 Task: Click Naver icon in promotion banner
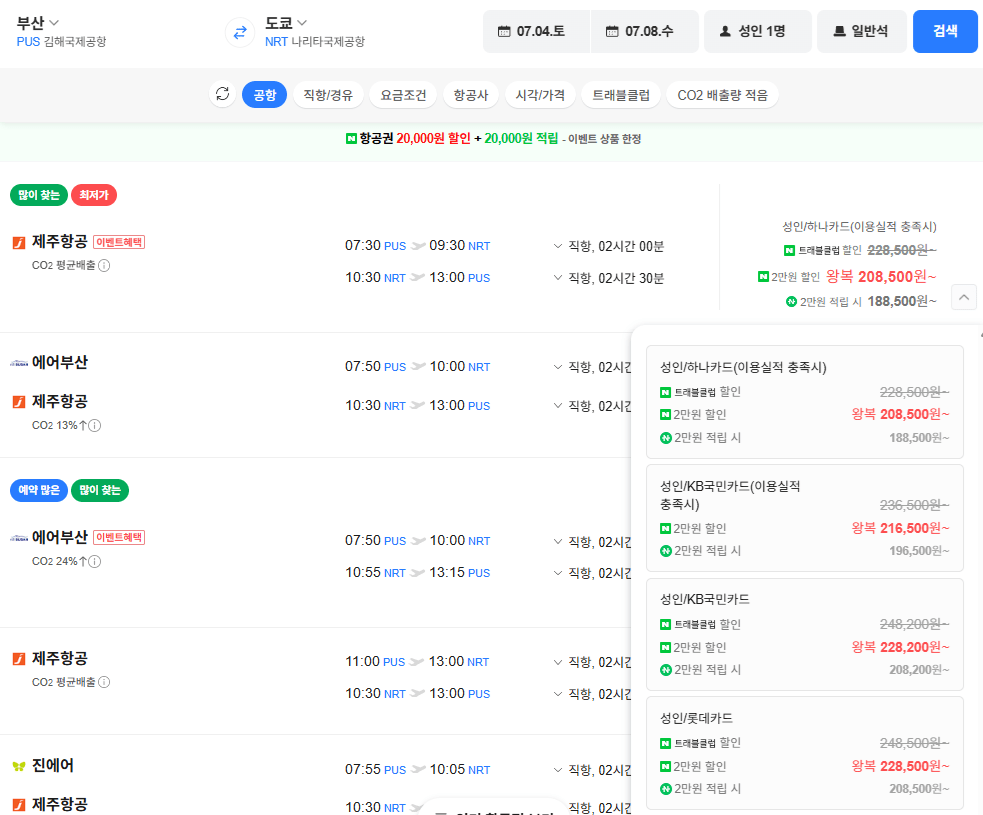(351, 138)
